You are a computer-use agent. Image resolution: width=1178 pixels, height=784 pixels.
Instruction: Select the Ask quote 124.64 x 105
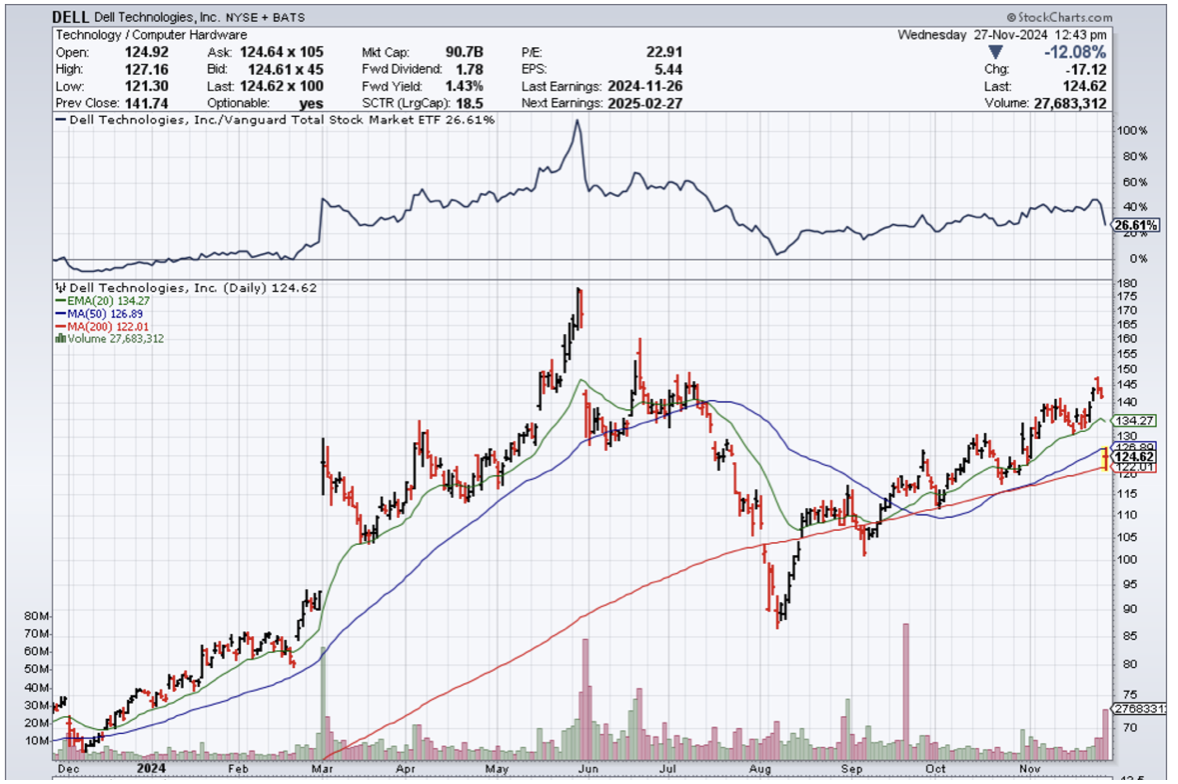tap(282, 53)
